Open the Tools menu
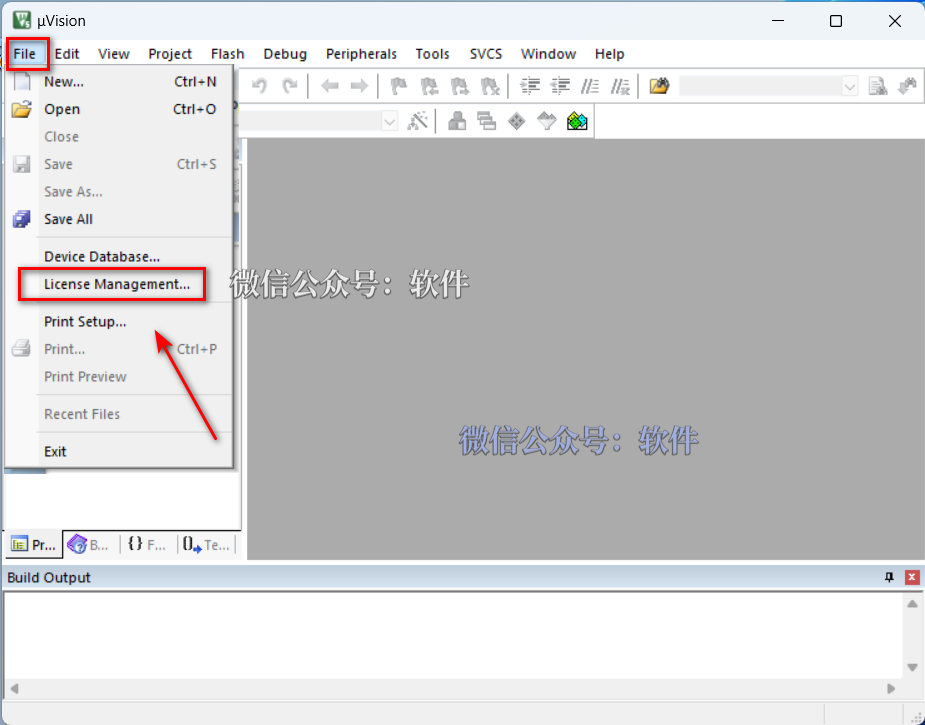 (432, 54)
